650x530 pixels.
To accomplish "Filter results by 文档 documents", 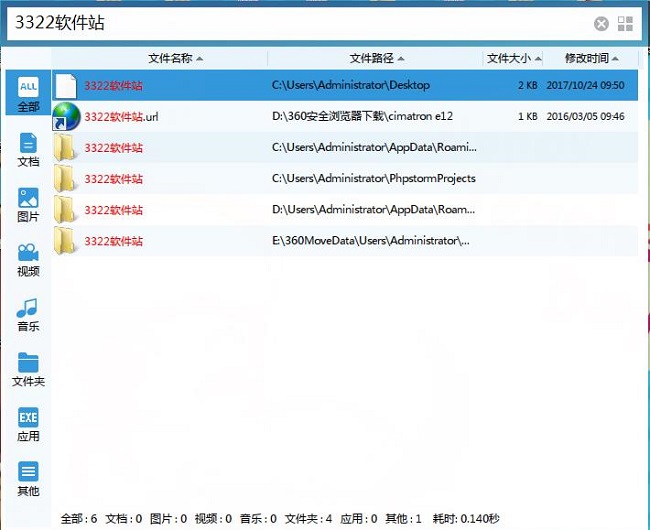I will pyautogui.click(x=28, y=150).
